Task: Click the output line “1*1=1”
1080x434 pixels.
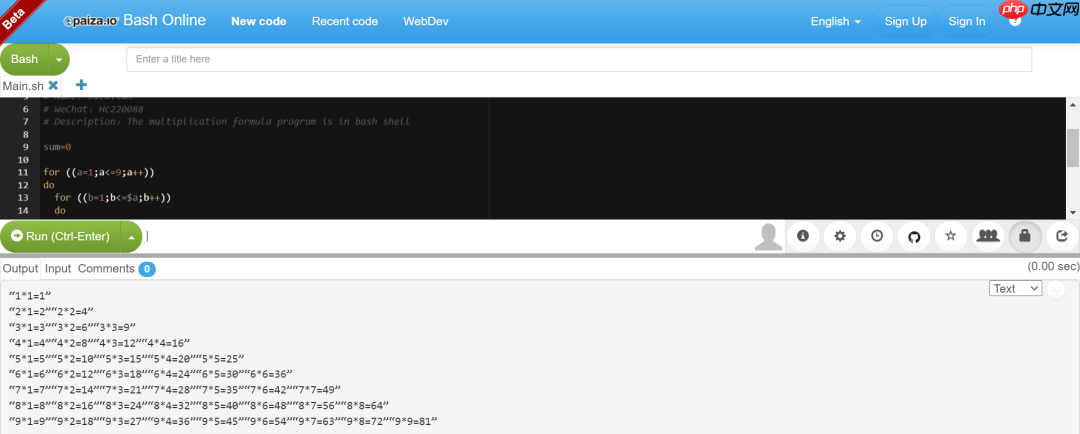Action: coord(30,295)
